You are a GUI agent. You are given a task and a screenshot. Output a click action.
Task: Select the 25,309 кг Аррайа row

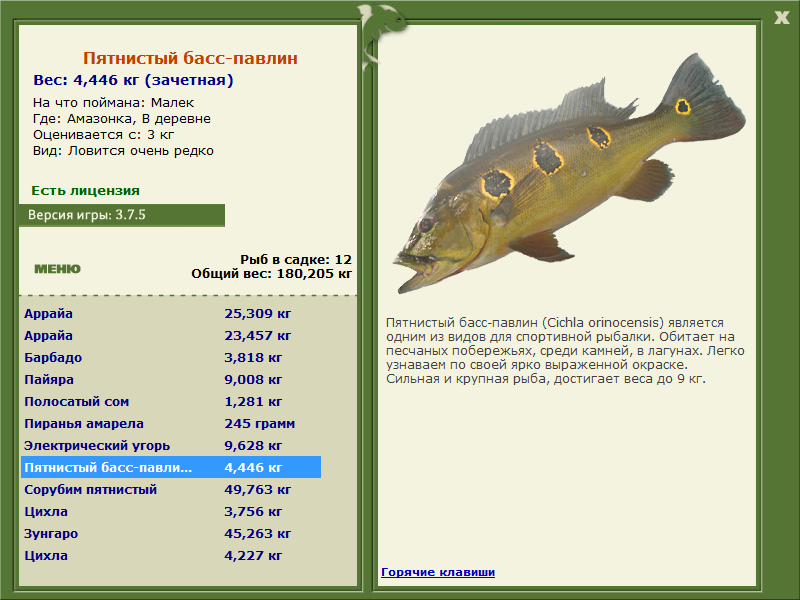coord(171,314)
